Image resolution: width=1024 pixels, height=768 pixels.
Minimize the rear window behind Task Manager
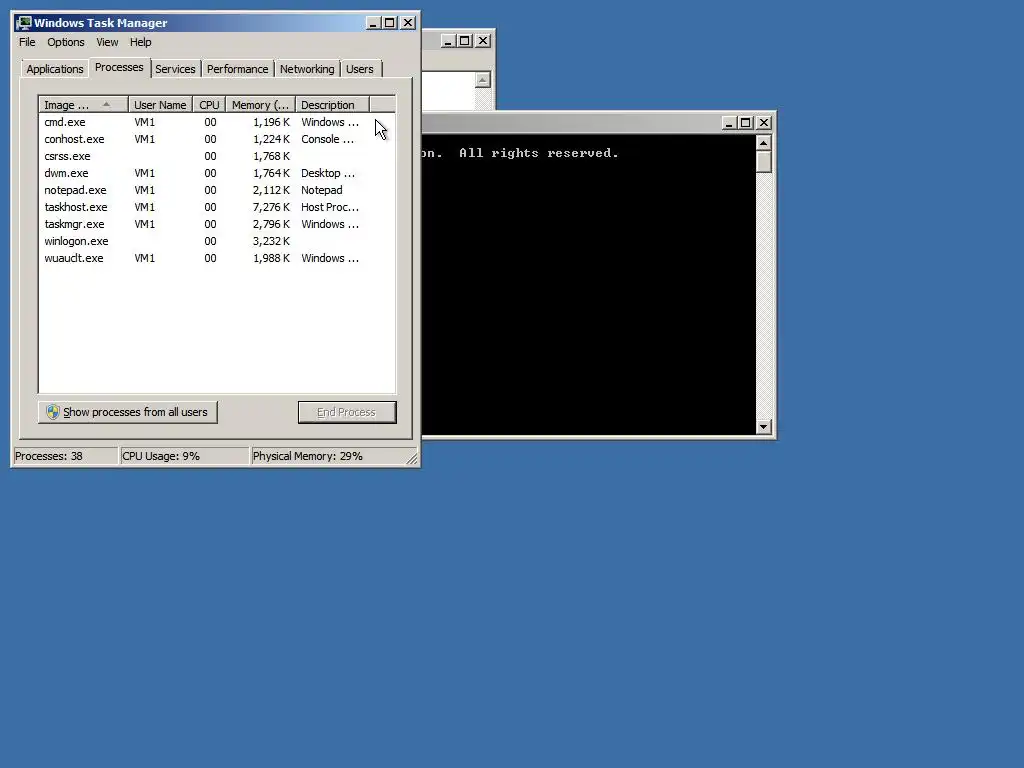coord(448,40)
